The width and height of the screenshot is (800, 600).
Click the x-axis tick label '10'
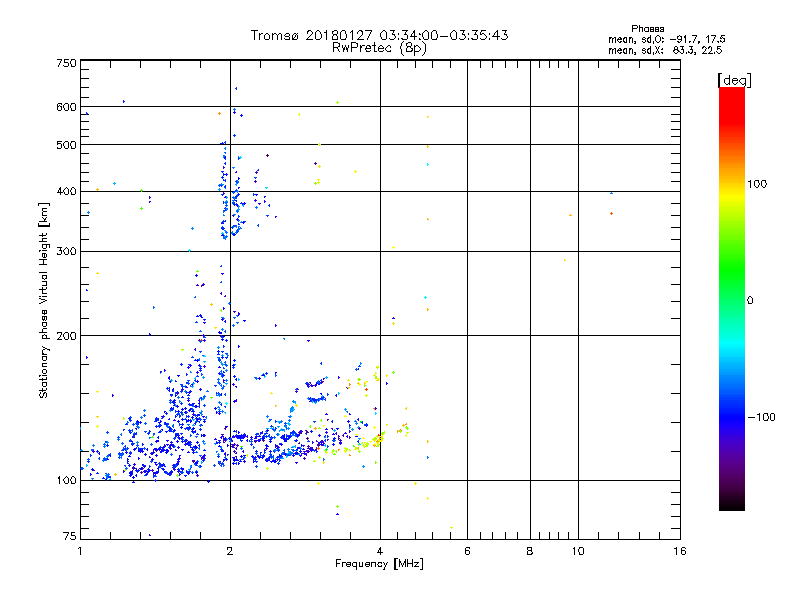tap(578, 551)
